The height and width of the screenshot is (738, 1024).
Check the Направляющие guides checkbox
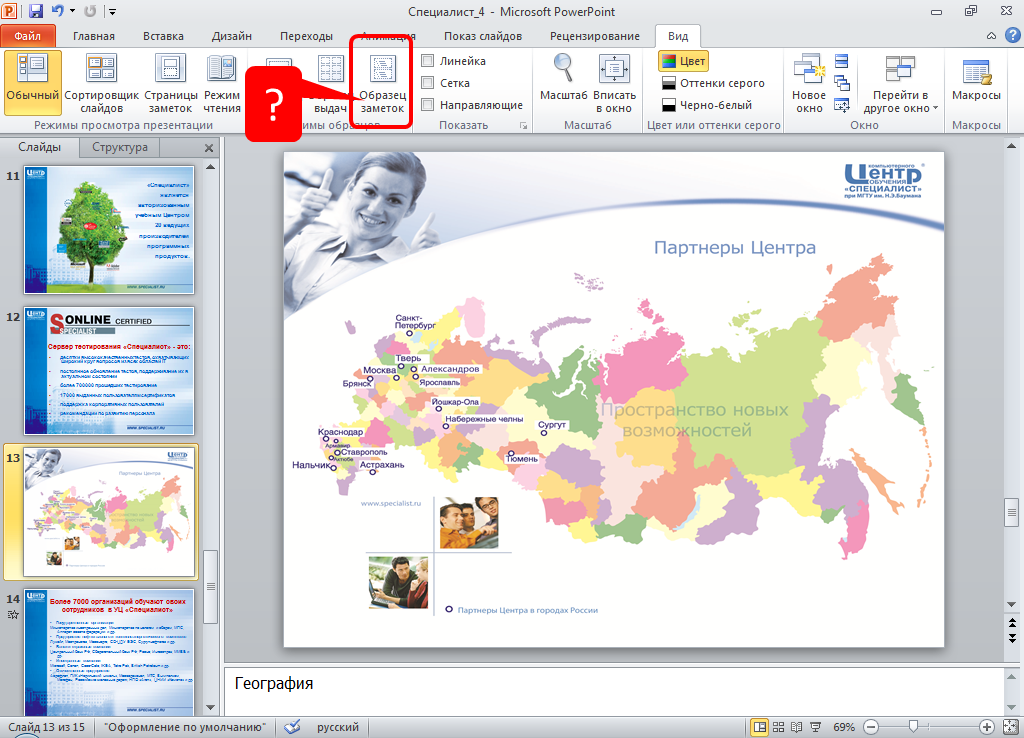pos(428,105)
